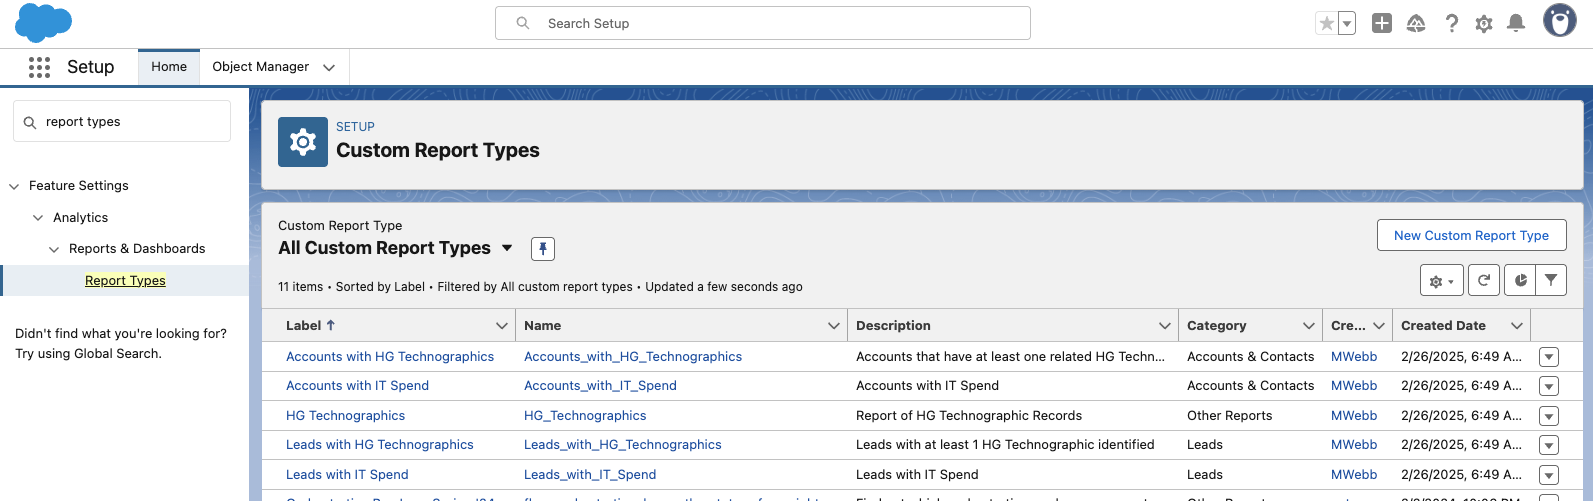This screenshot has width=1593, height=501.
Task: Click 'Other Reports' category cell
Action: click(1229, 416)
